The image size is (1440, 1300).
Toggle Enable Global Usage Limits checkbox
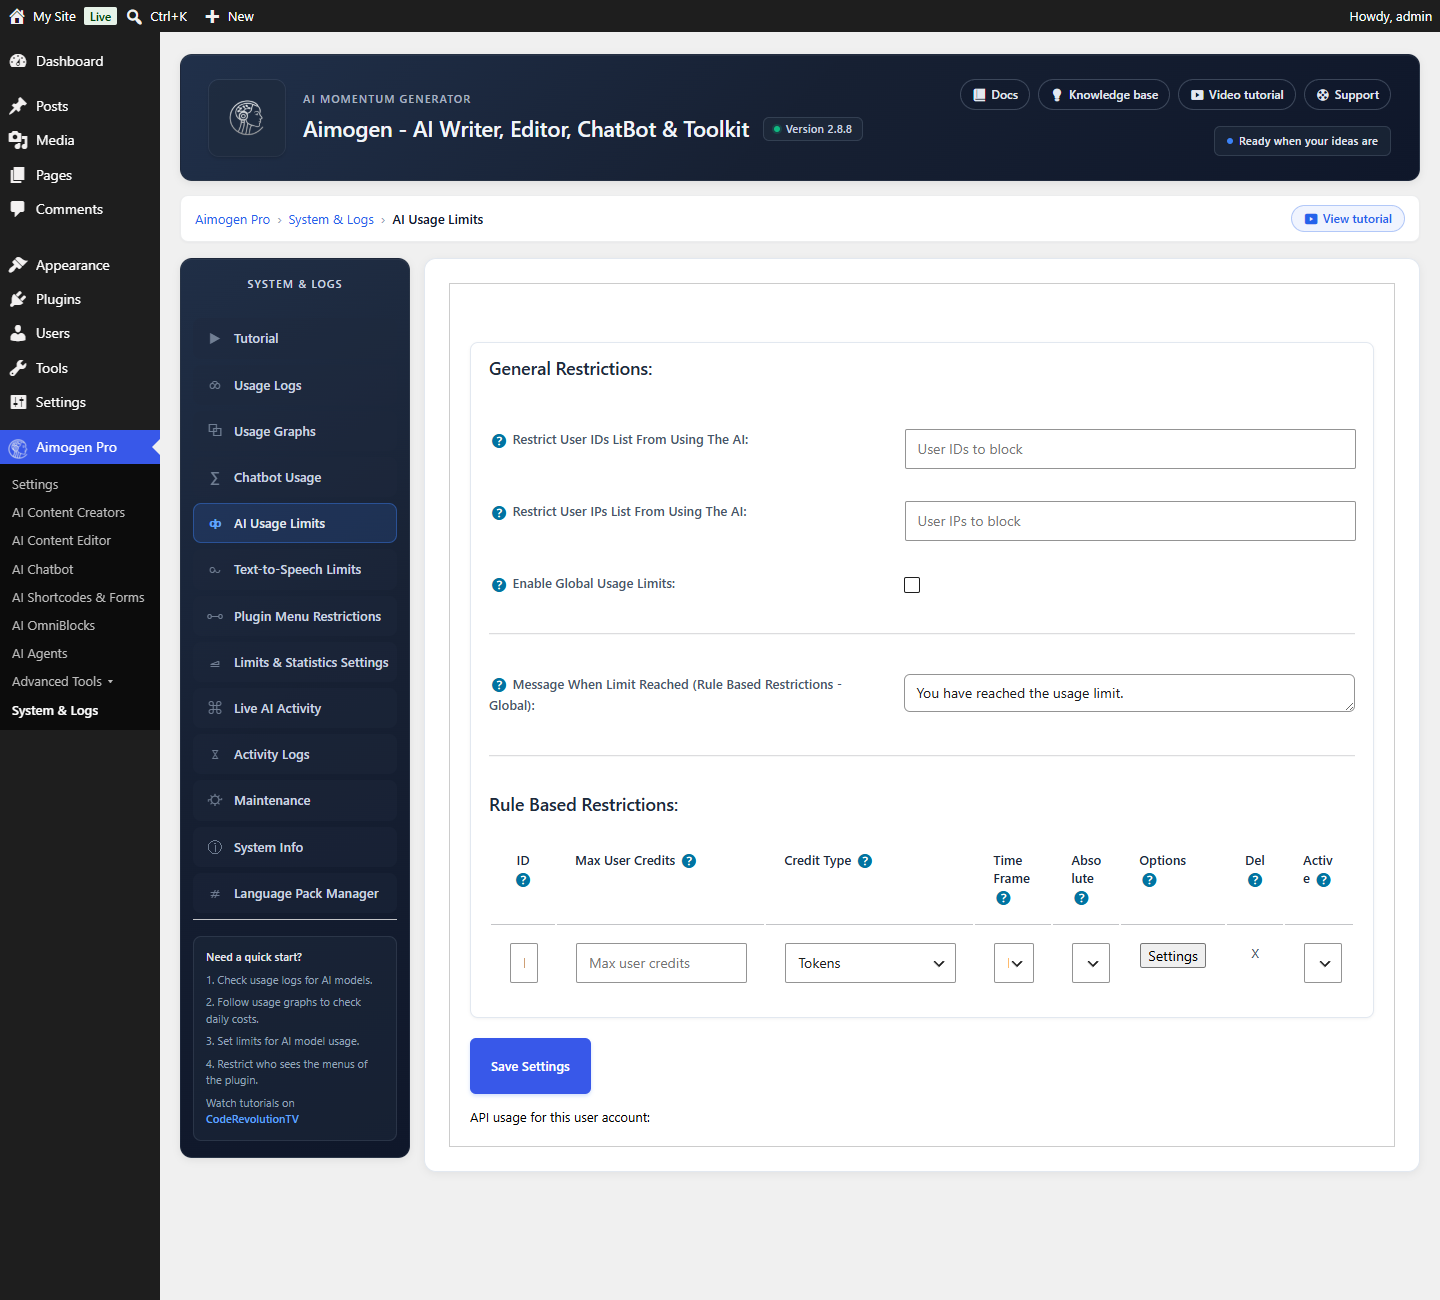coord(912,585)
